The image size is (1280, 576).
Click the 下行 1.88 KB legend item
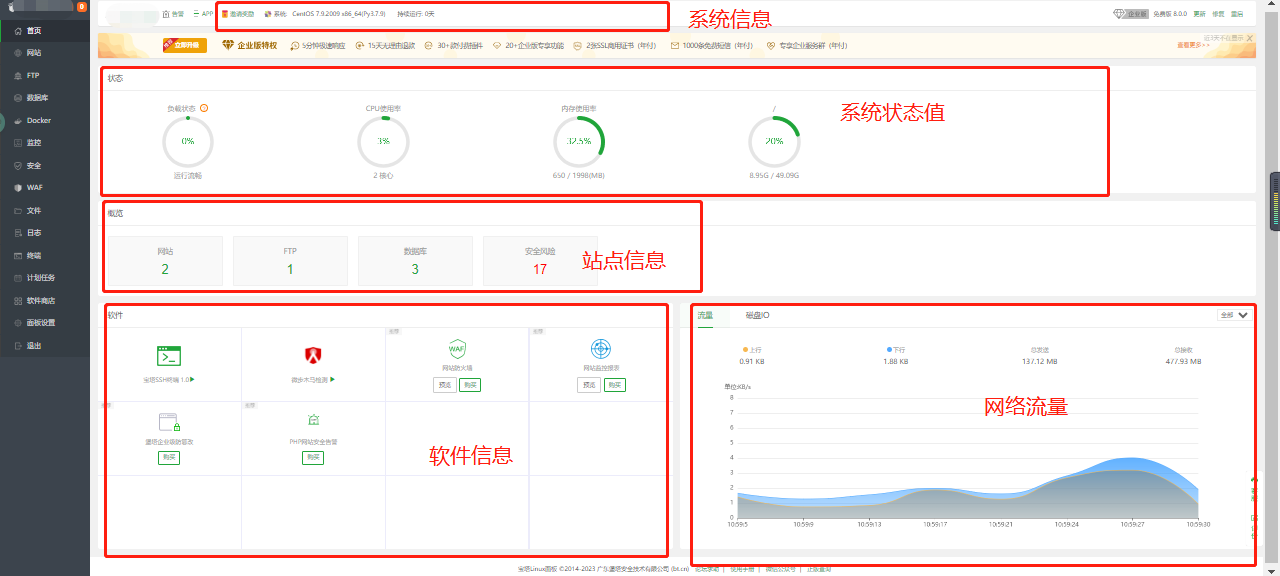896,356
